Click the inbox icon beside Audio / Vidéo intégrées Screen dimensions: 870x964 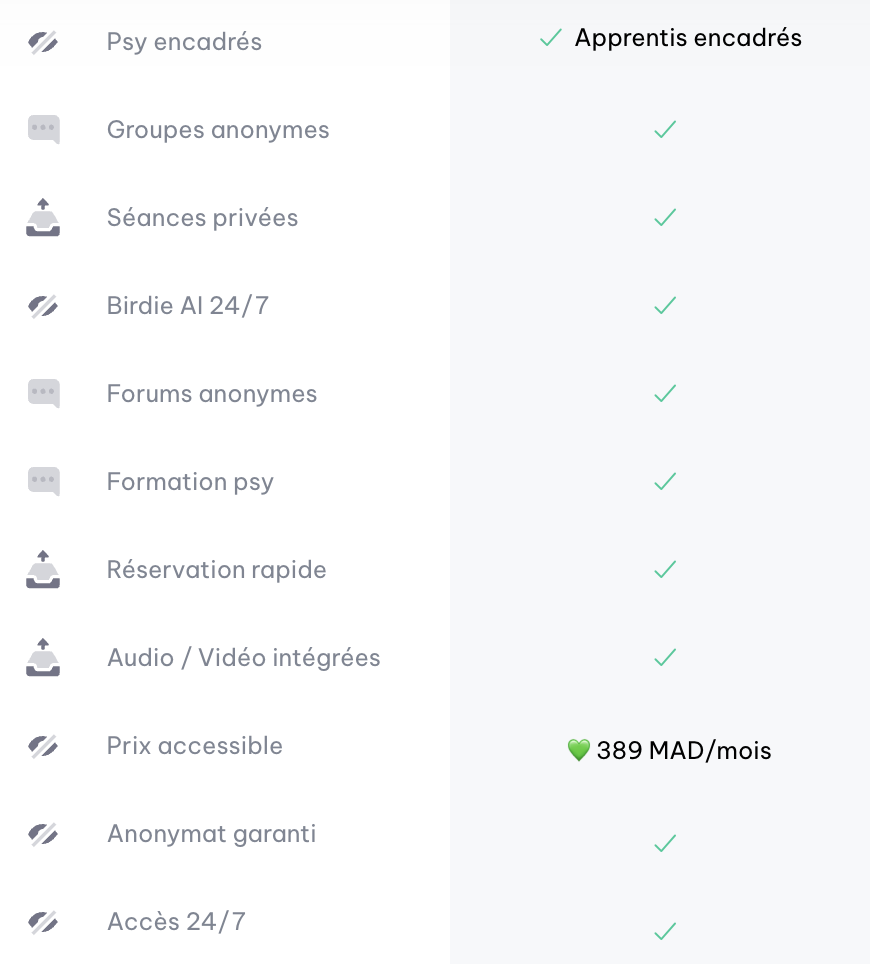pos(43,658)
